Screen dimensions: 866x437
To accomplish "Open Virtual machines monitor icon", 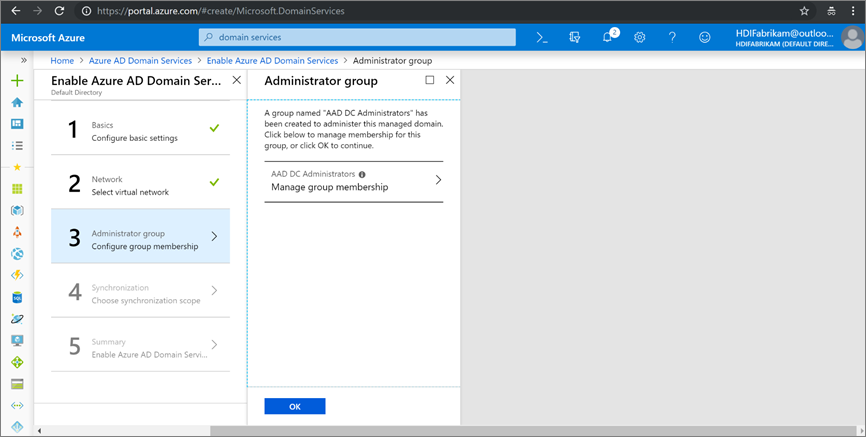I will [17, 340].
